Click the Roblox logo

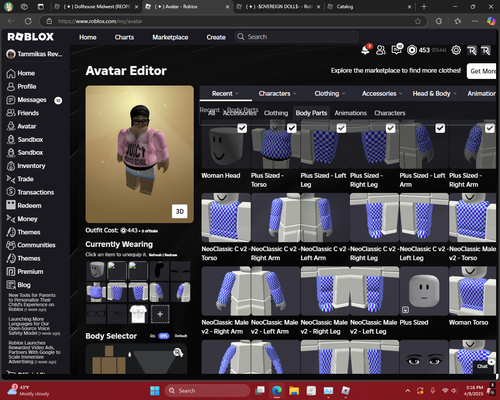(x=31, y=37)
